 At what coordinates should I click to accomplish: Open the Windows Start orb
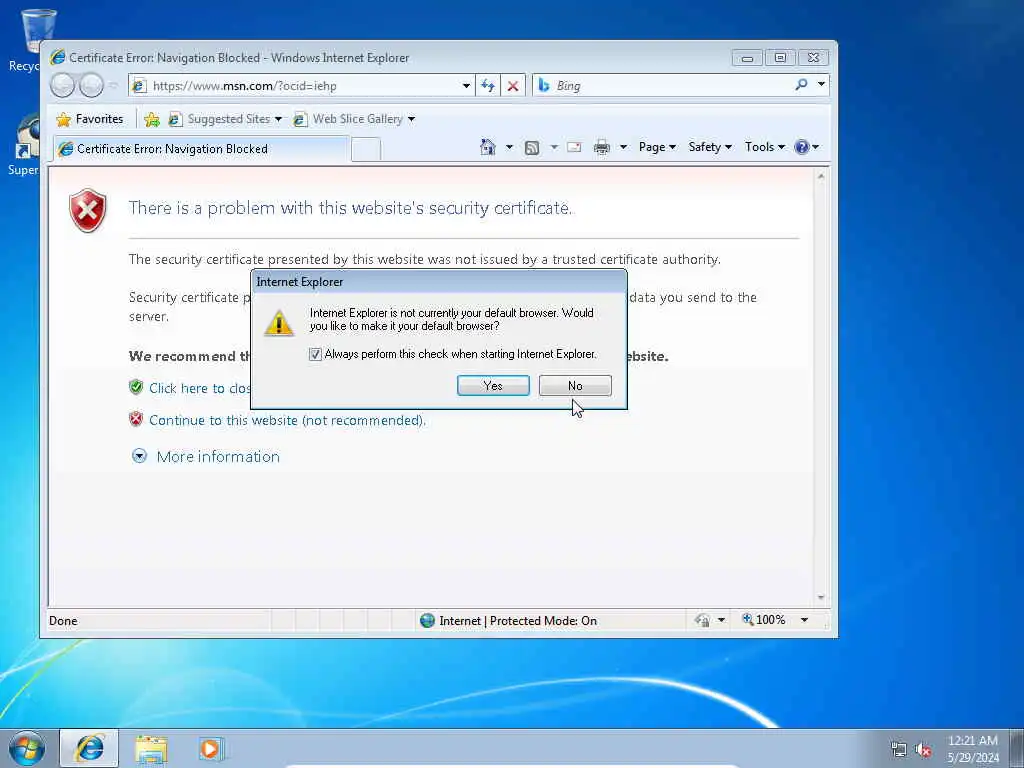coord(27,748)
